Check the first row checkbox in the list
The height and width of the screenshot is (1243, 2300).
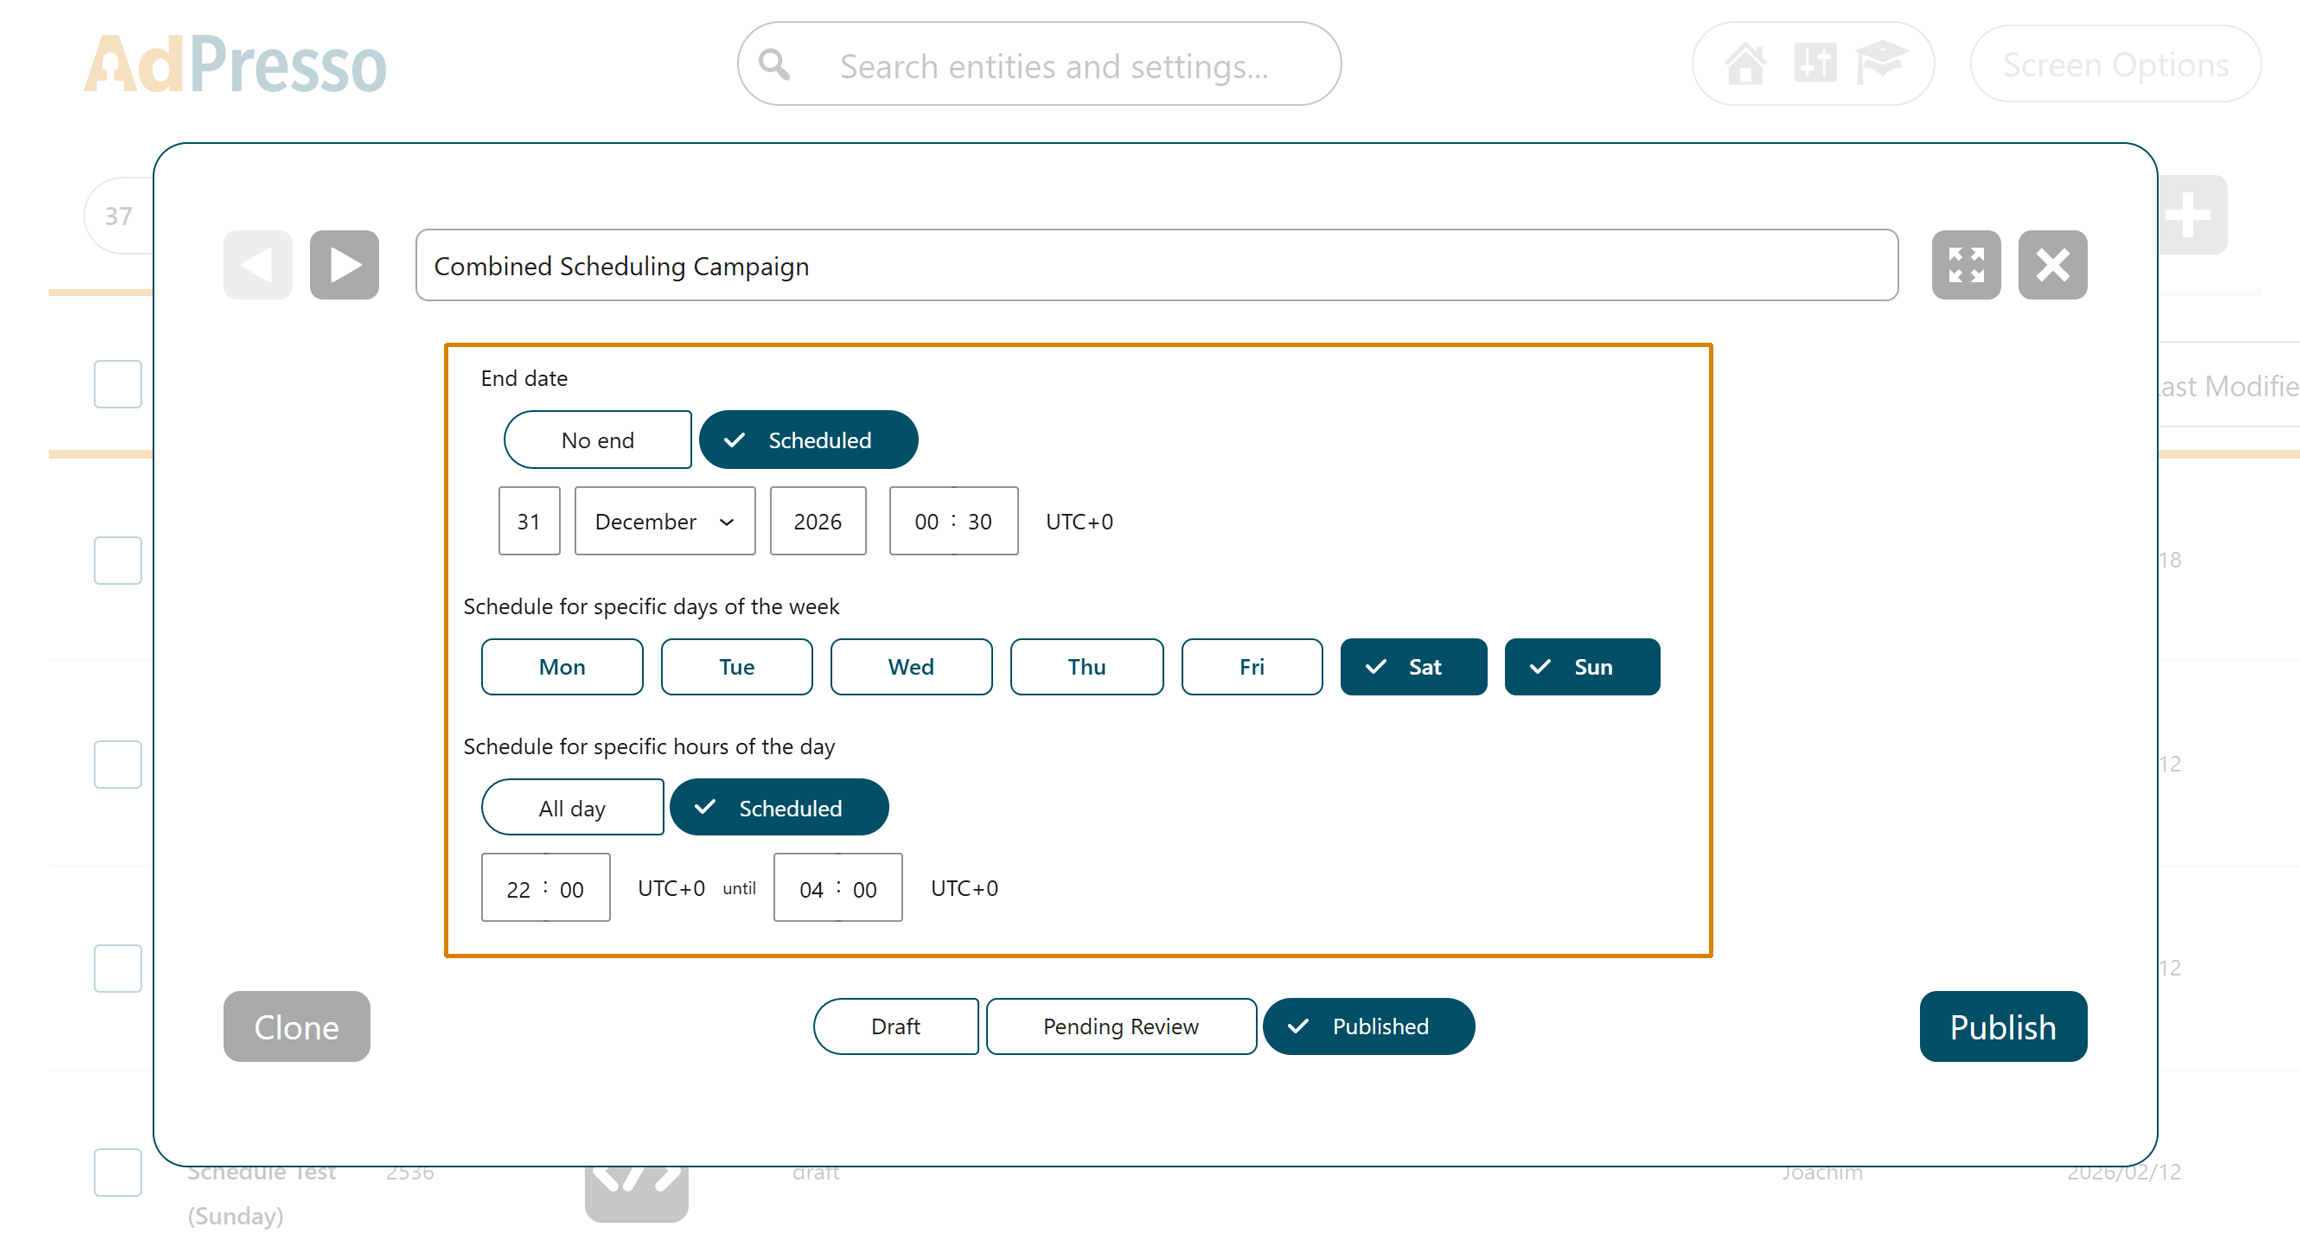pos(118,384)
